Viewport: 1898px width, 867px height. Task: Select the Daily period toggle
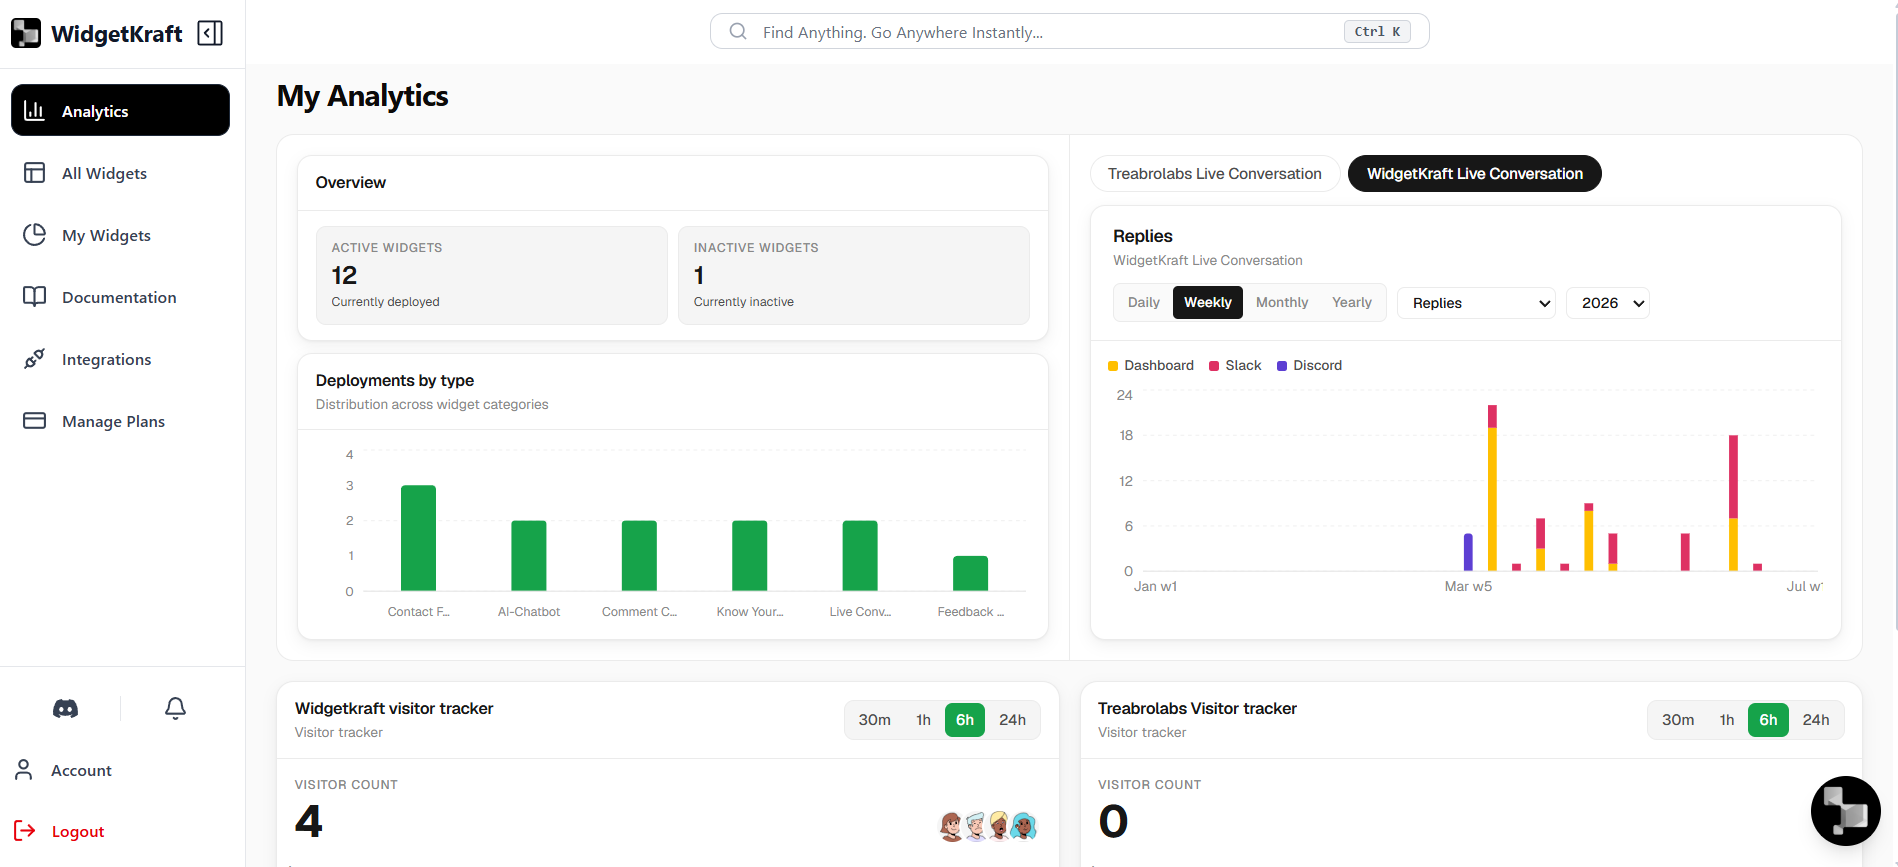tap(1144, 303)
